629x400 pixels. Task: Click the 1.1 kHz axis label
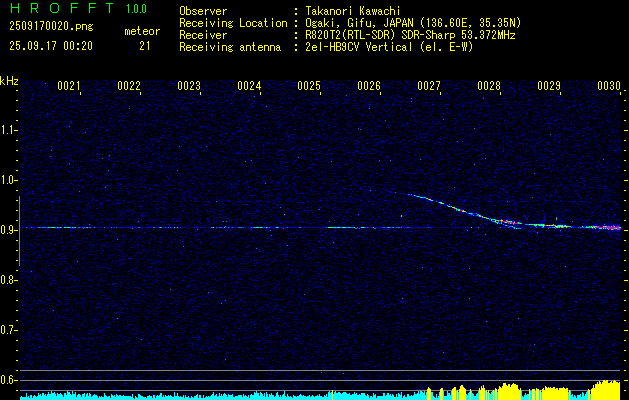click(x=8, y=130)
